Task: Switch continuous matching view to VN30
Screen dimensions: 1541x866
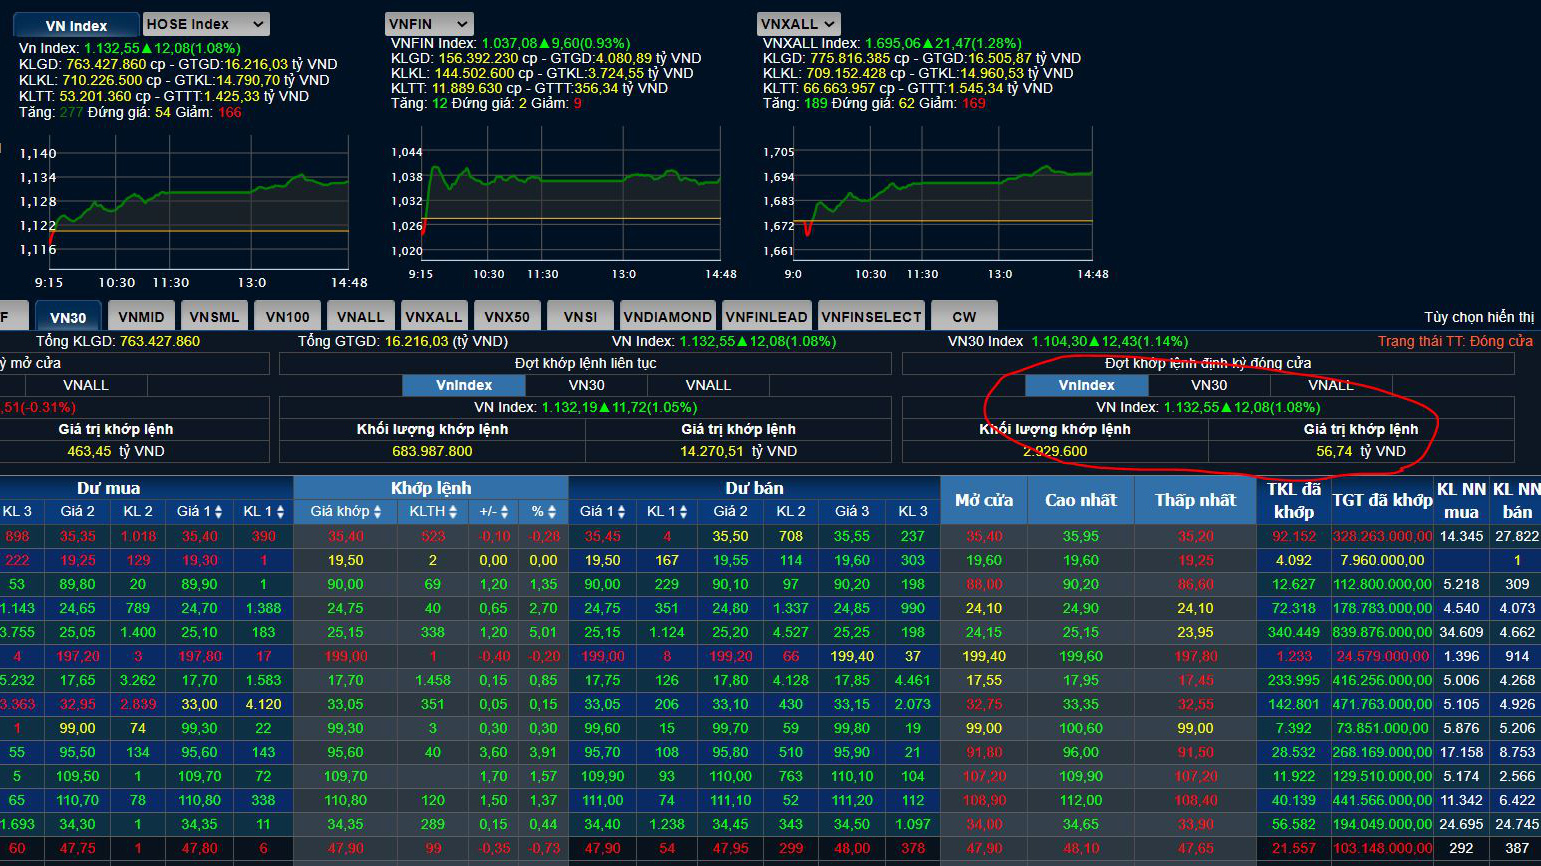Action: pyautogui.click(x=586, y=385)
